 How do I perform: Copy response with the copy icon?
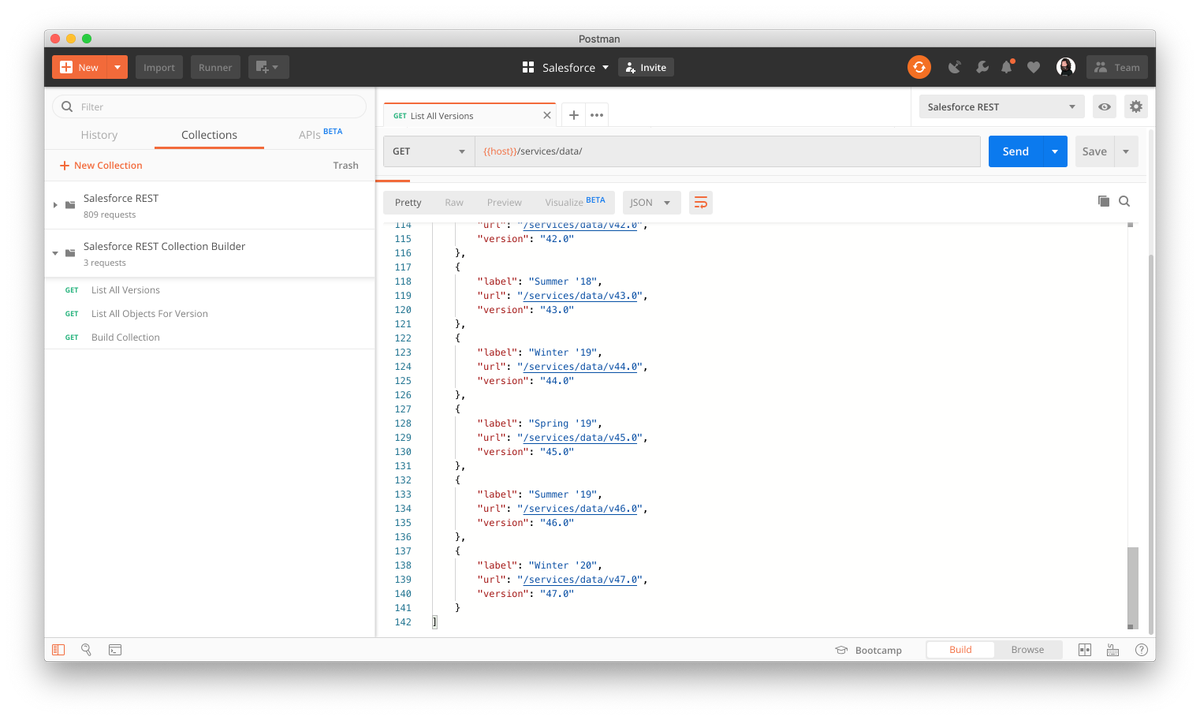pos(1103,201)
